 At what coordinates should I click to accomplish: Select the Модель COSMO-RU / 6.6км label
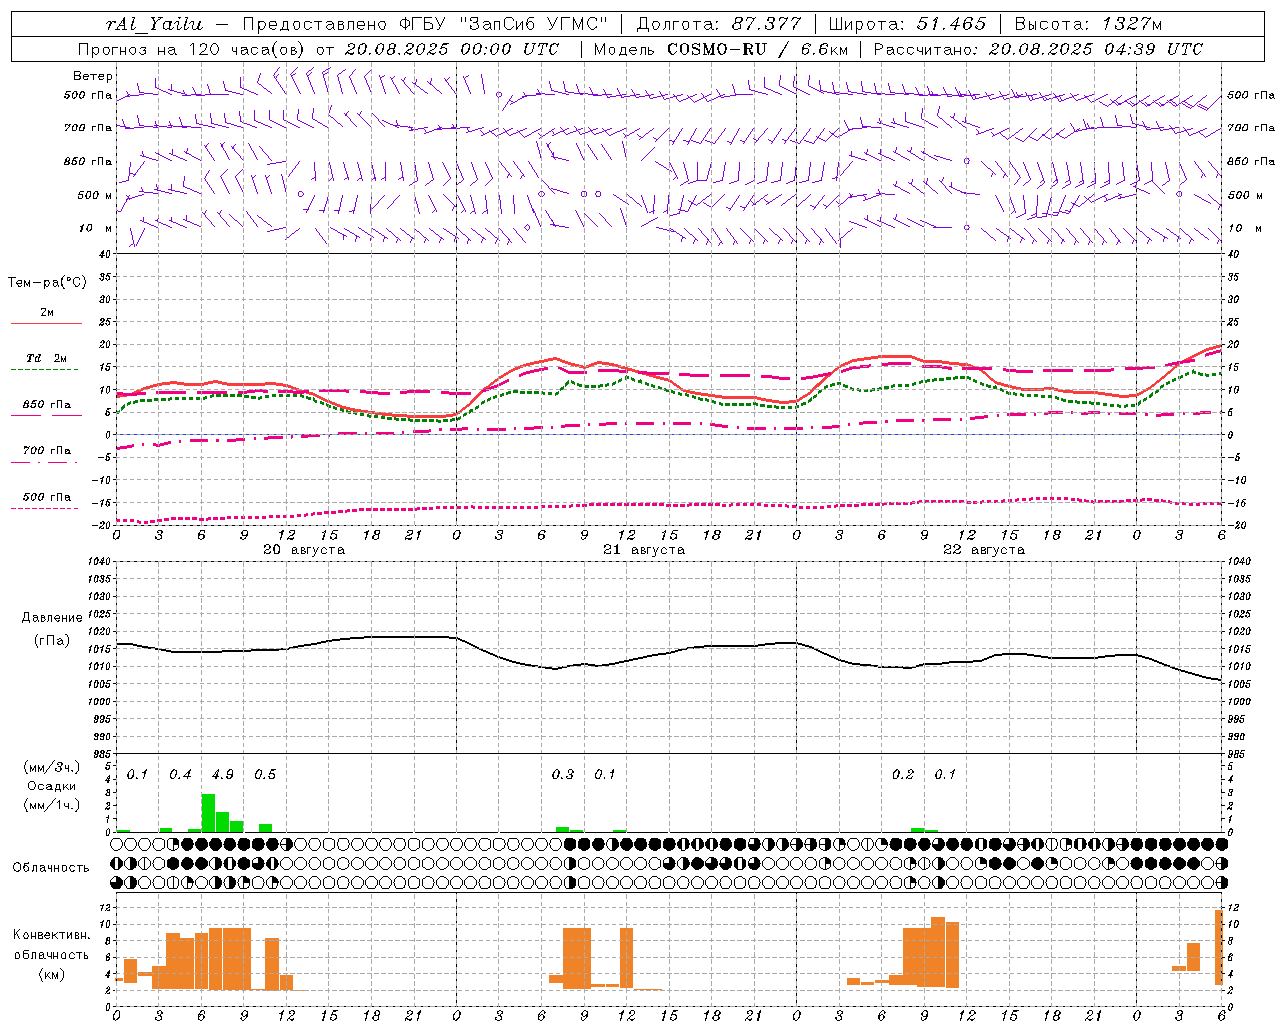(721, 49)
